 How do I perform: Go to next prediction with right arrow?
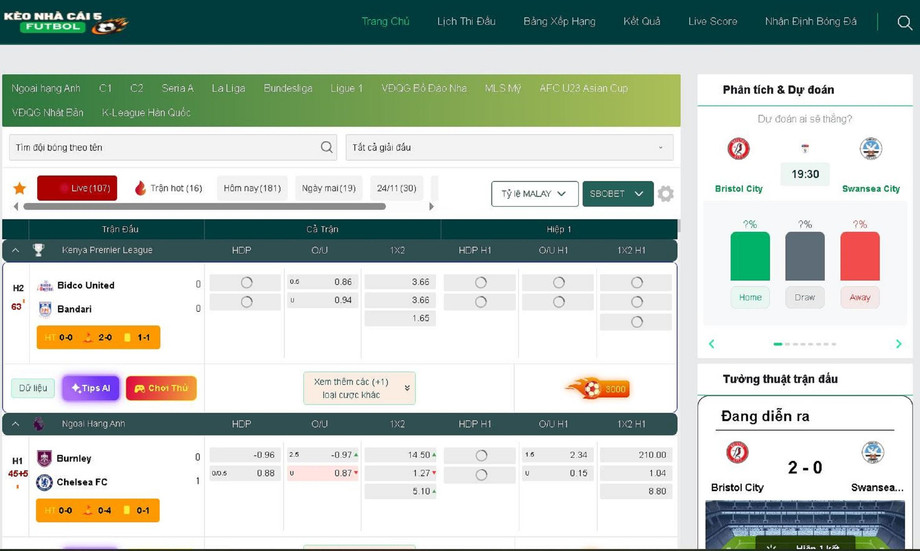coord(898,344)
